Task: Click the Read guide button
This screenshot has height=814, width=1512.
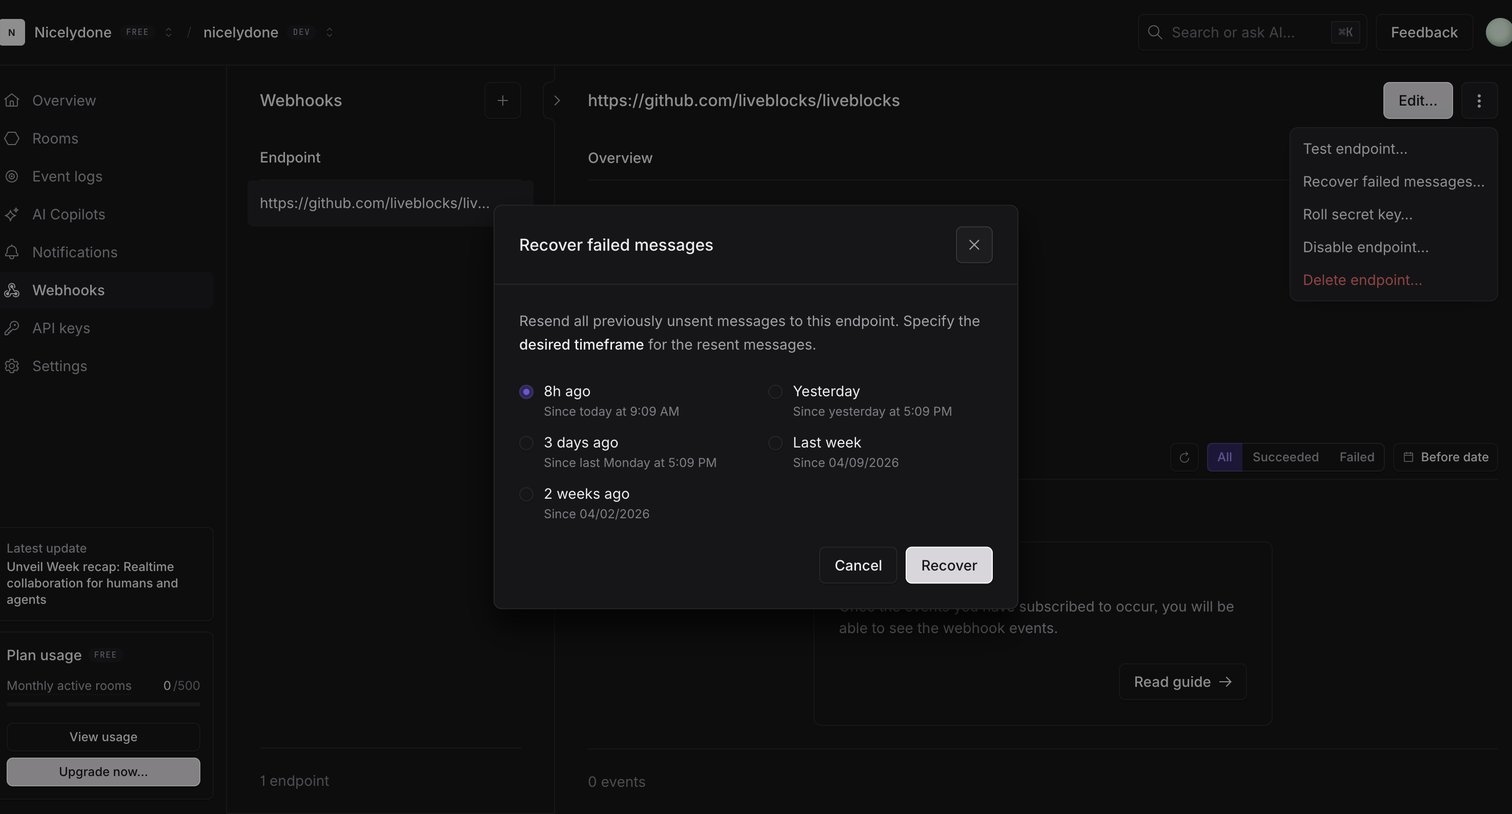Action: (1183, 682)
